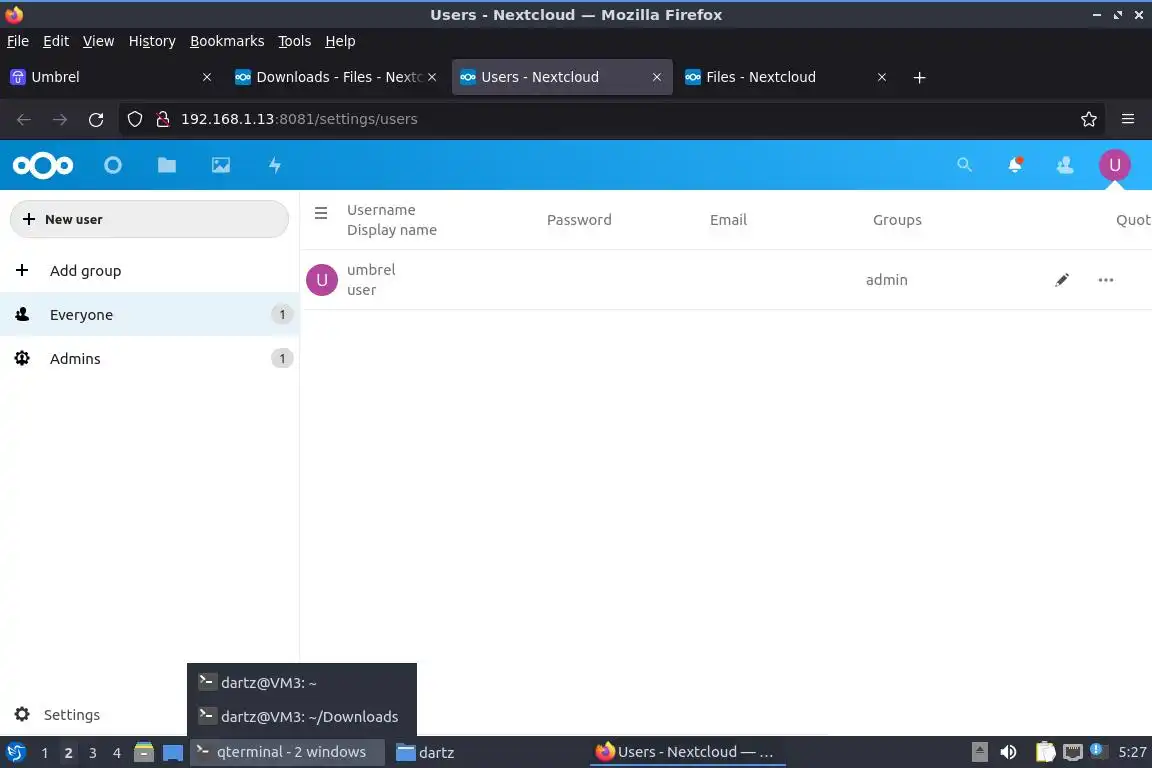The width and height of the screenshot is (1152, 768).
Task: Close the Downloads - Files tab
Action: (x=432, y=77)
